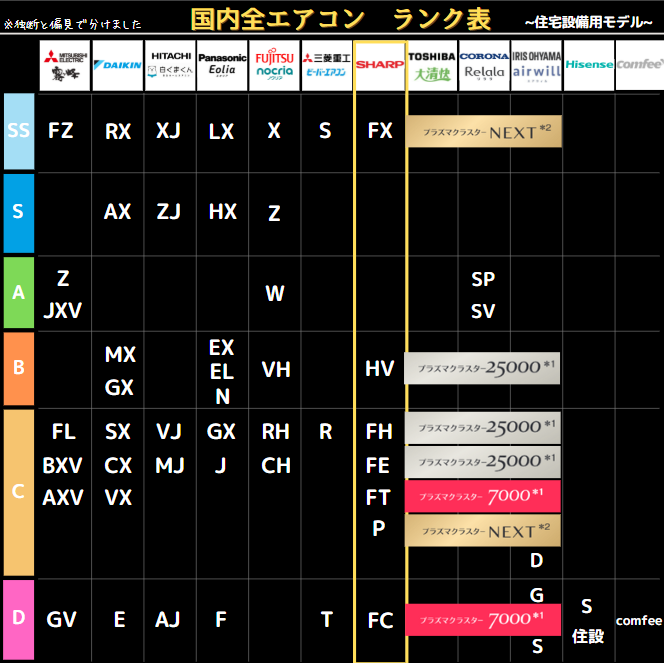Select the Fujitsu CH model cell
This screenshot has height=663, width=664.
click(x=276, y=466)
